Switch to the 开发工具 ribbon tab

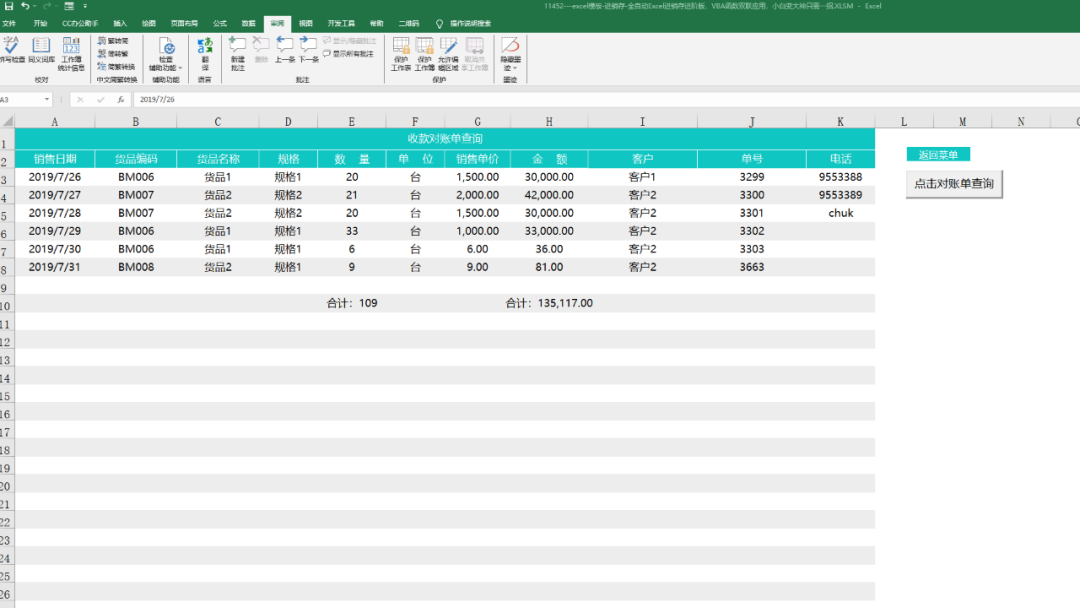pyautogui.click(x=341, y=23)
